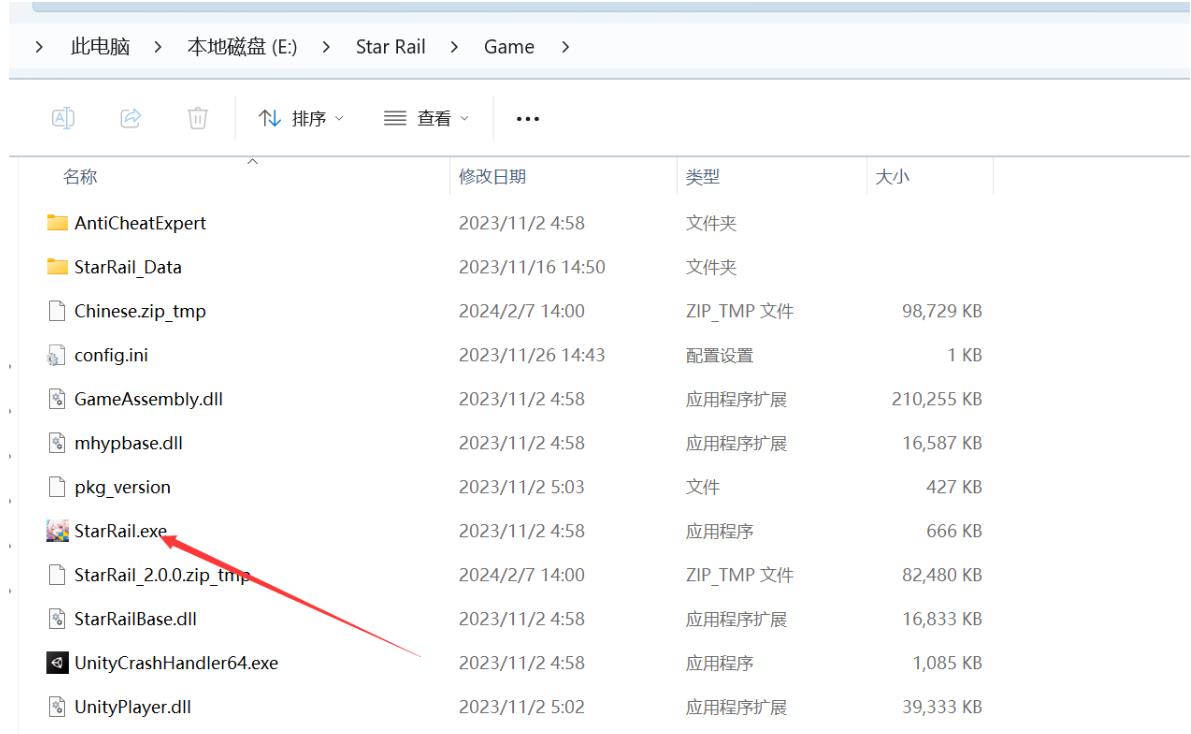Select the StarRail.exe application icon
The width and height of the screenshot is (1191, 734).
pyautogui.click(x=57, y=530)
